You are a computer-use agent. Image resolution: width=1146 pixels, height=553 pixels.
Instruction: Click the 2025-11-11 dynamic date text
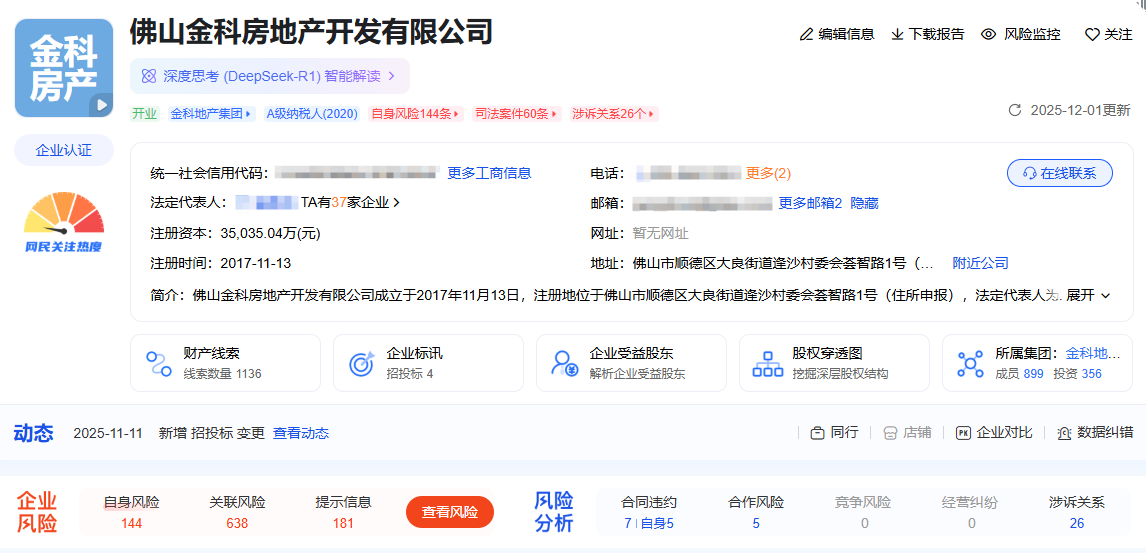click(x=108, y=433)
